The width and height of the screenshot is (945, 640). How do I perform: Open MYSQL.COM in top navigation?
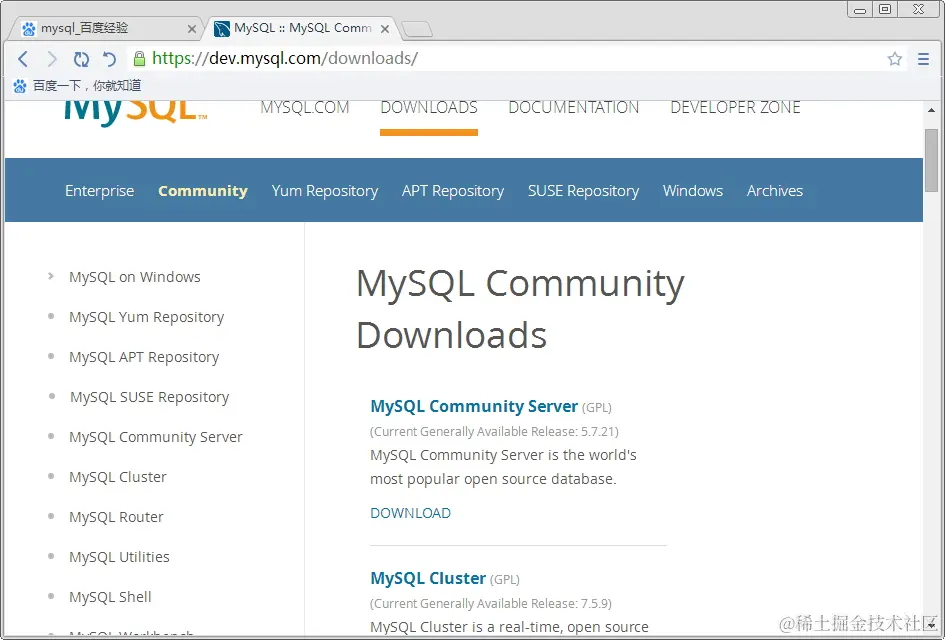click(x=305, y=107)
